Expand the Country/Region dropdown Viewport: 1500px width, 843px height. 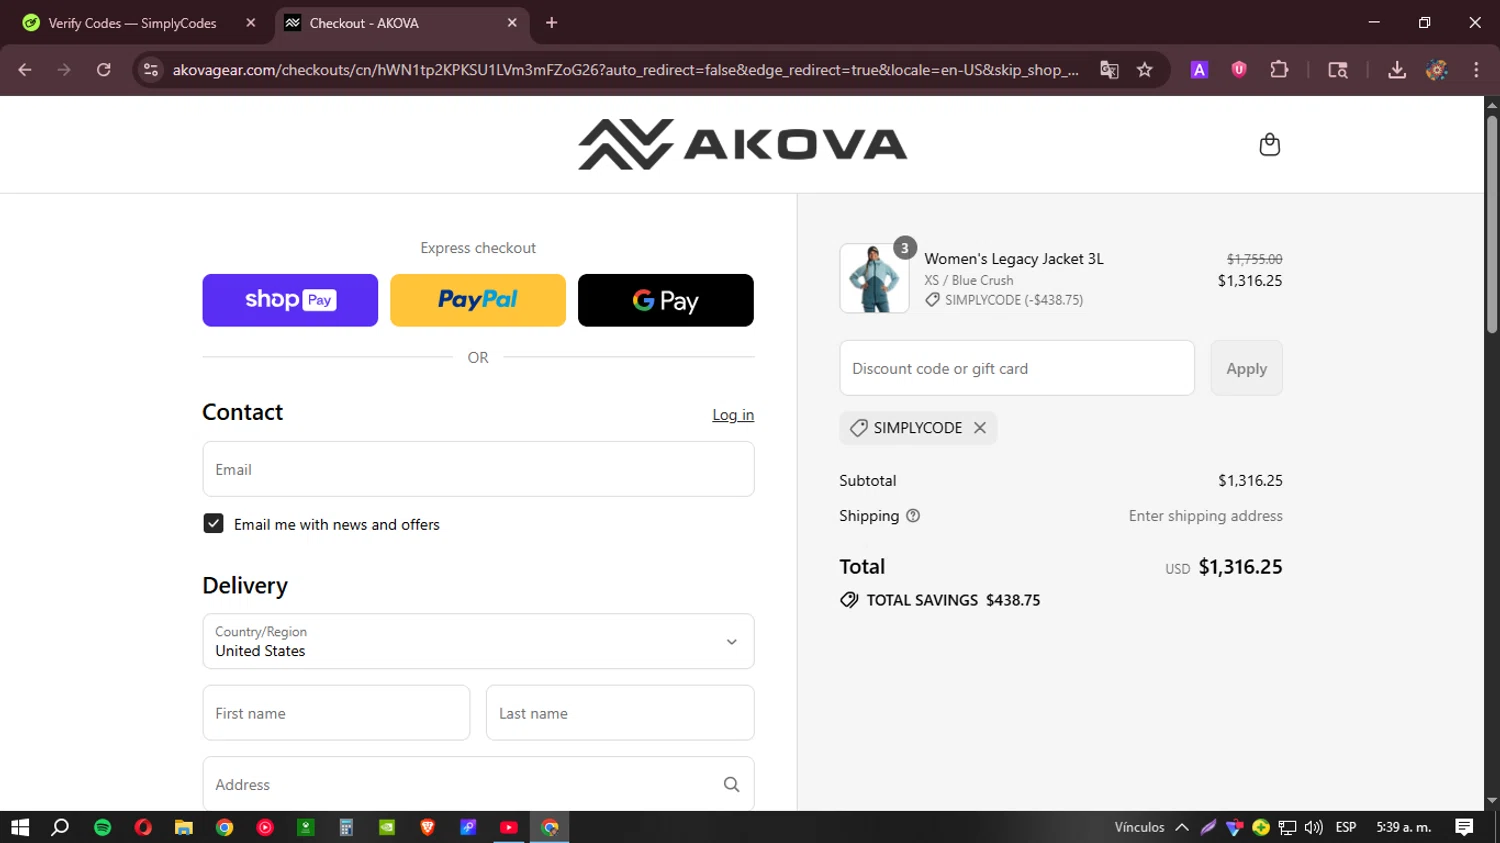(x=478, y=641)
